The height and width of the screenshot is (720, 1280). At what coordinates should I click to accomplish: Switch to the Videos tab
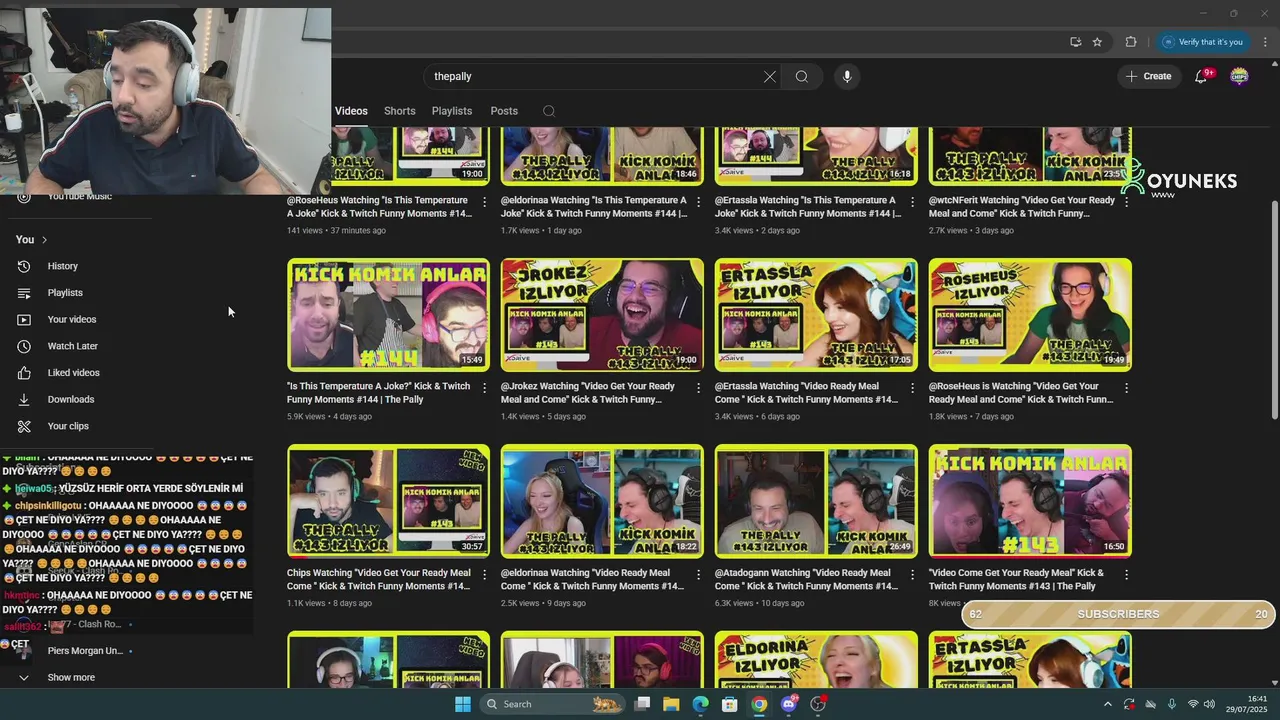351,111
